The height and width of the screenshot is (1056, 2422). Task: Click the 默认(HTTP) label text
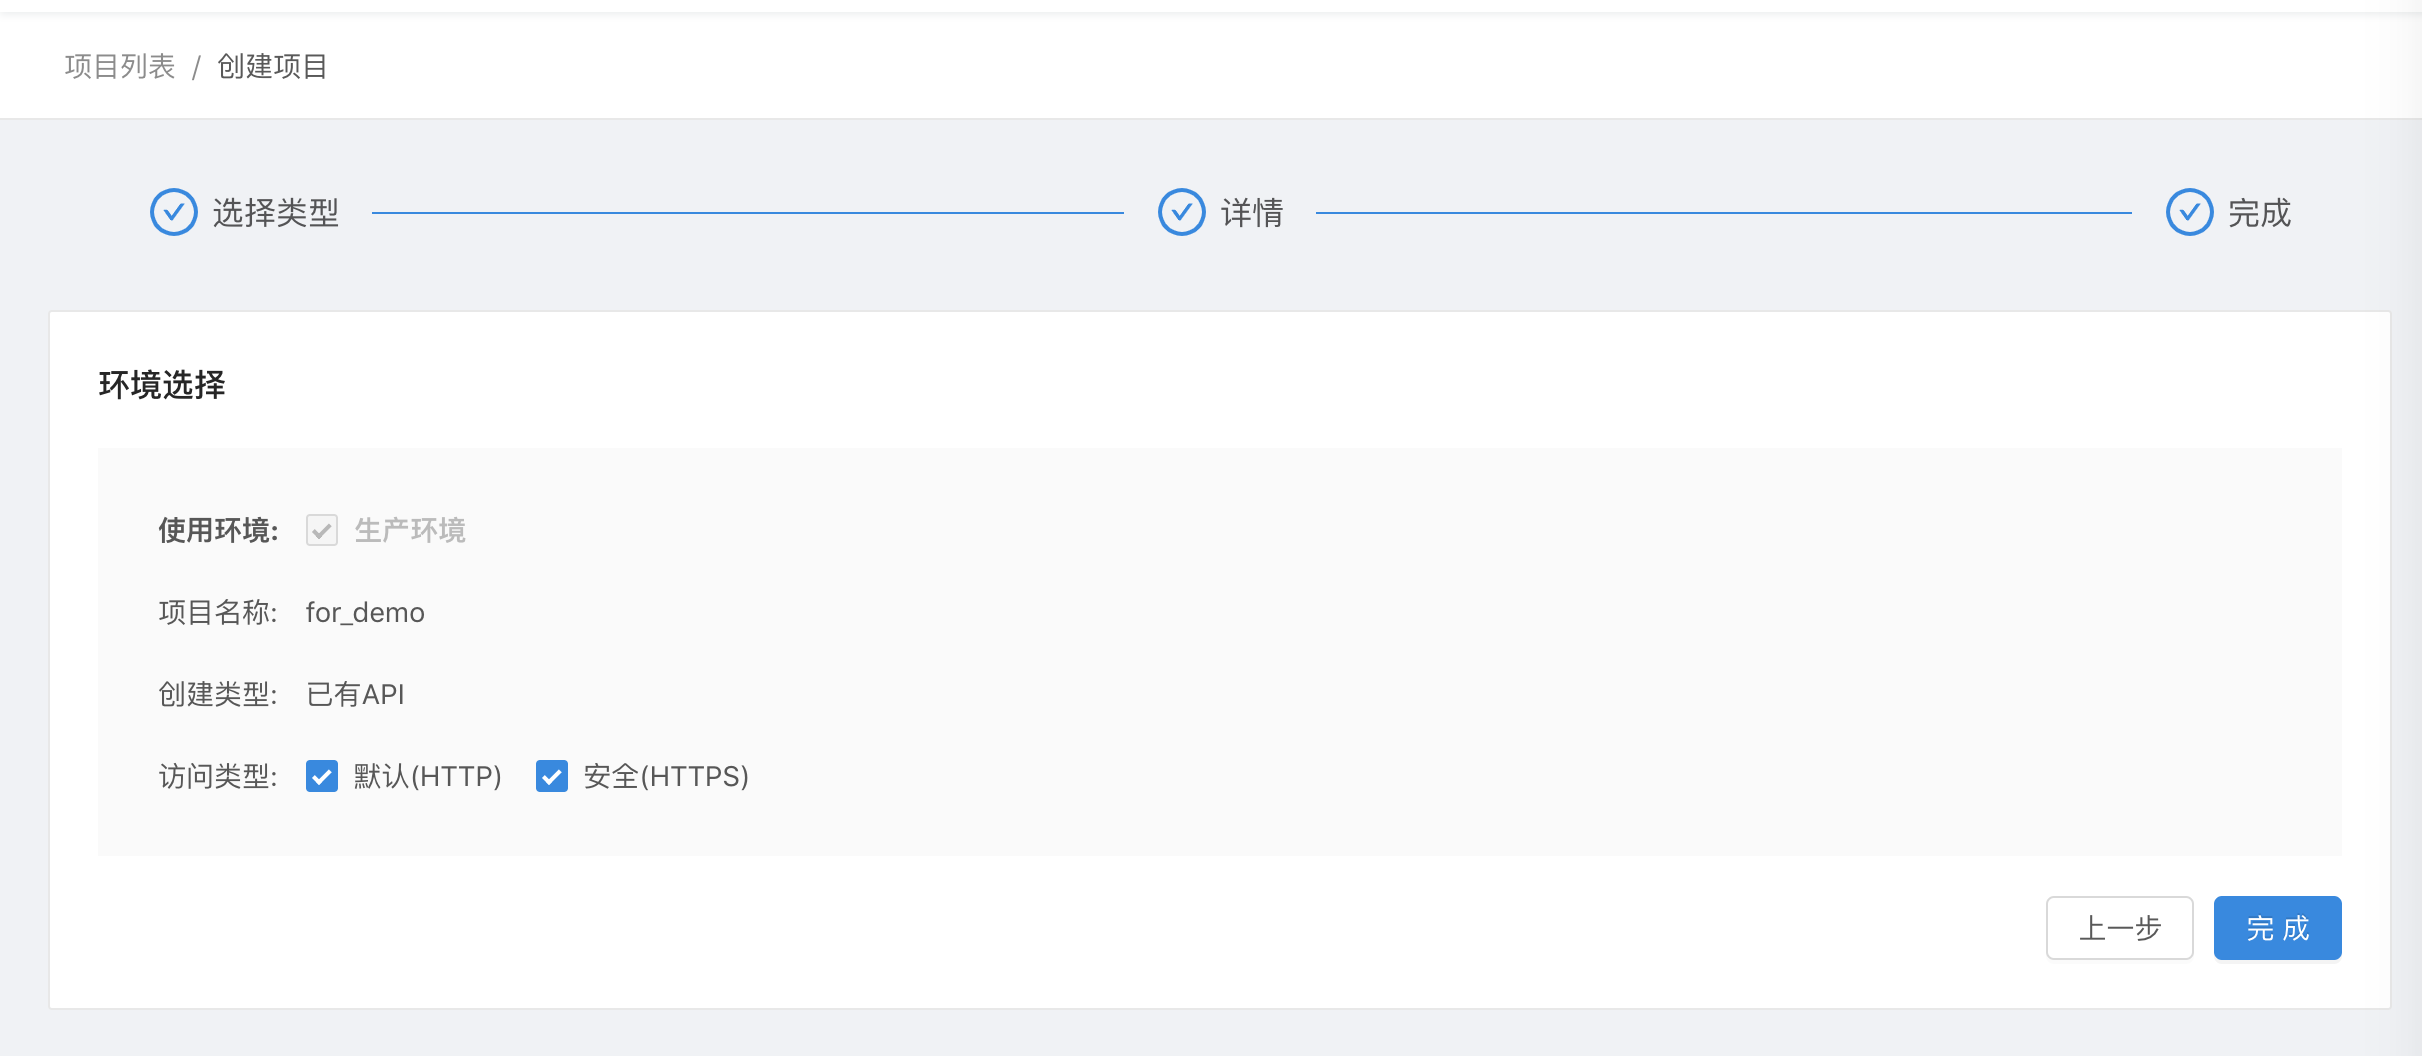[x=427, y=776]
